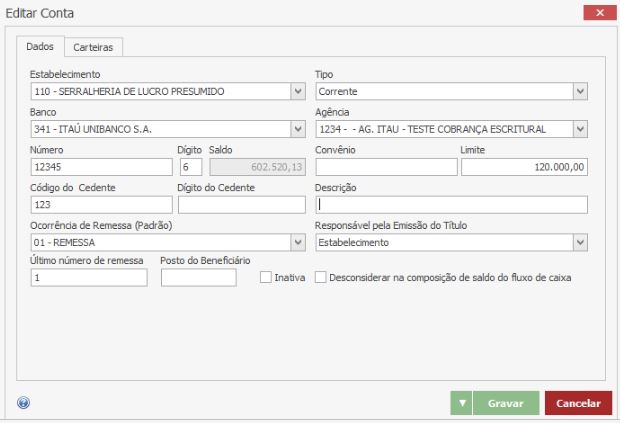
Task: Expand Ocorrência de Remessa dropdown
Action: (297, 242)
